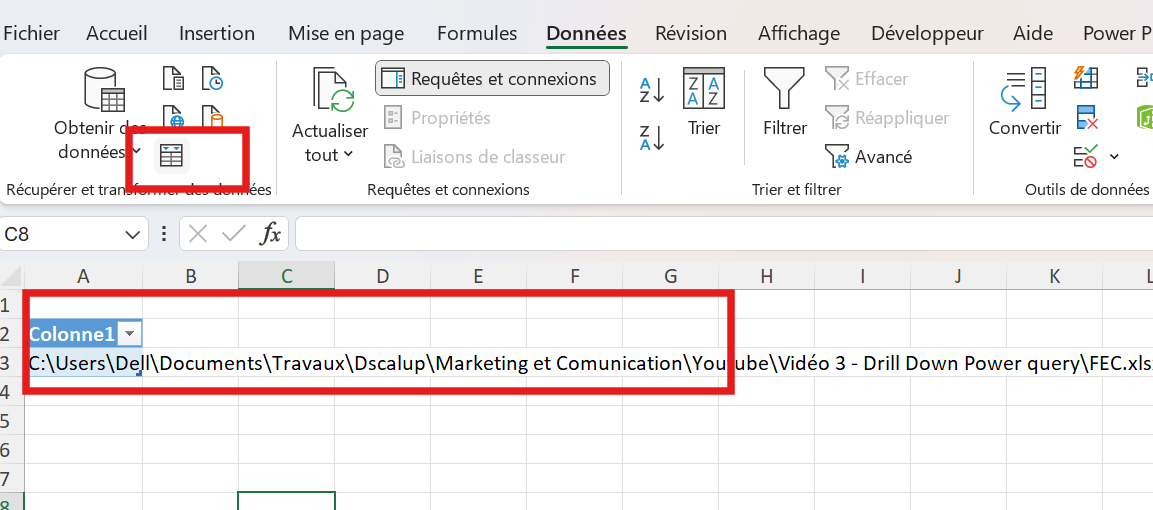The width and height of the screenshot is (1153, 510).
Task: Select row 5 header
Action: pyautogui.click(x=12, y=420)
